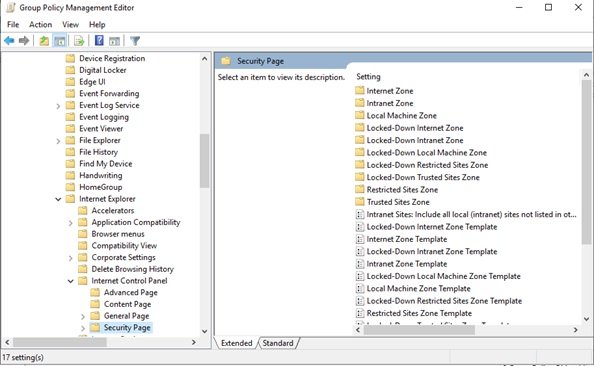Select Delete Browsing History in the tree

point(133,269)
